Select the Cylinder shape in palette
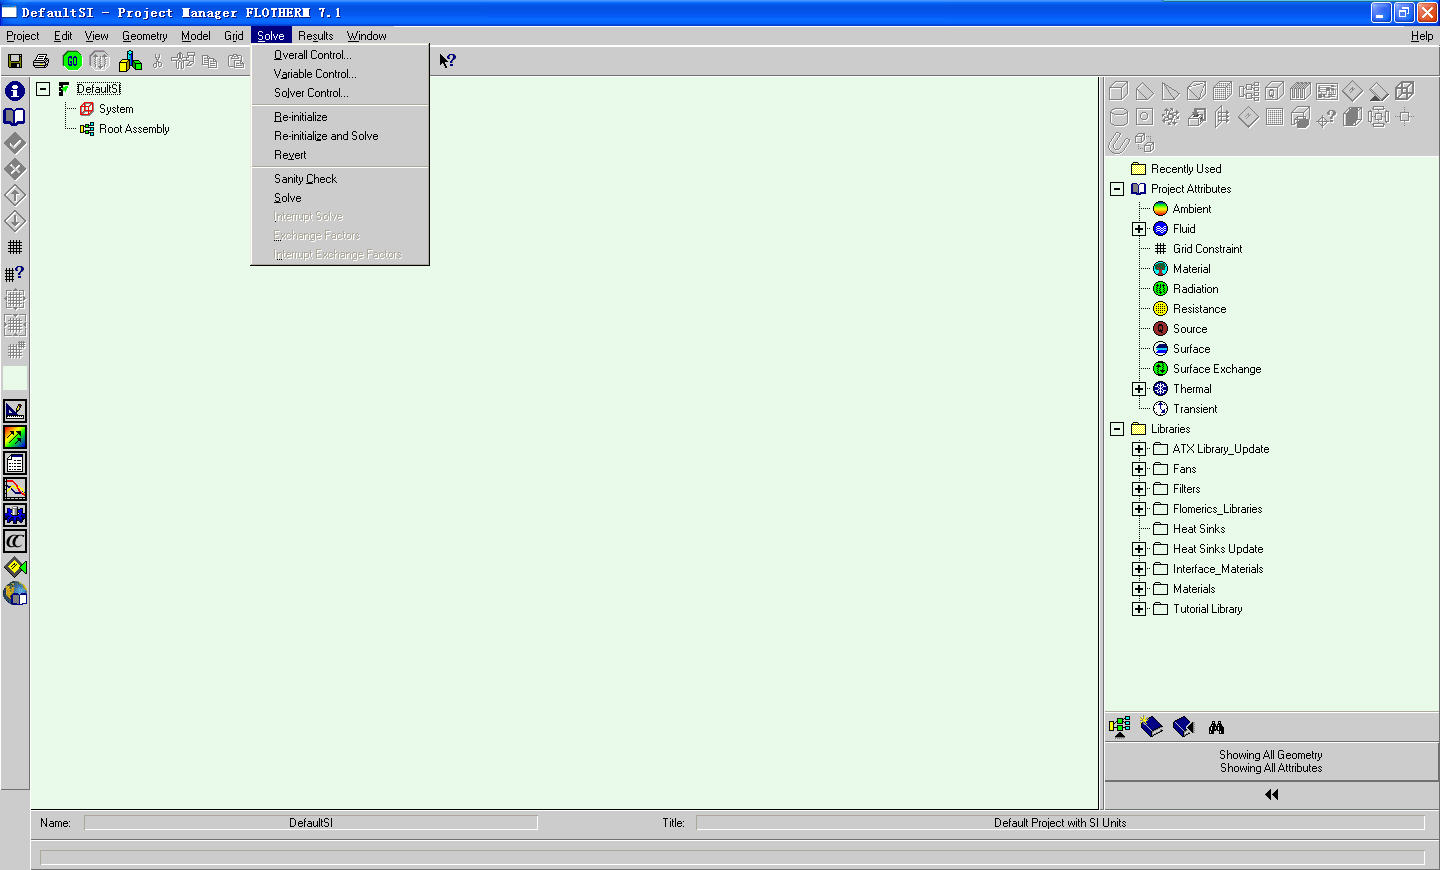Viewport: 1440px width, 870px height. coord(1119,117)
